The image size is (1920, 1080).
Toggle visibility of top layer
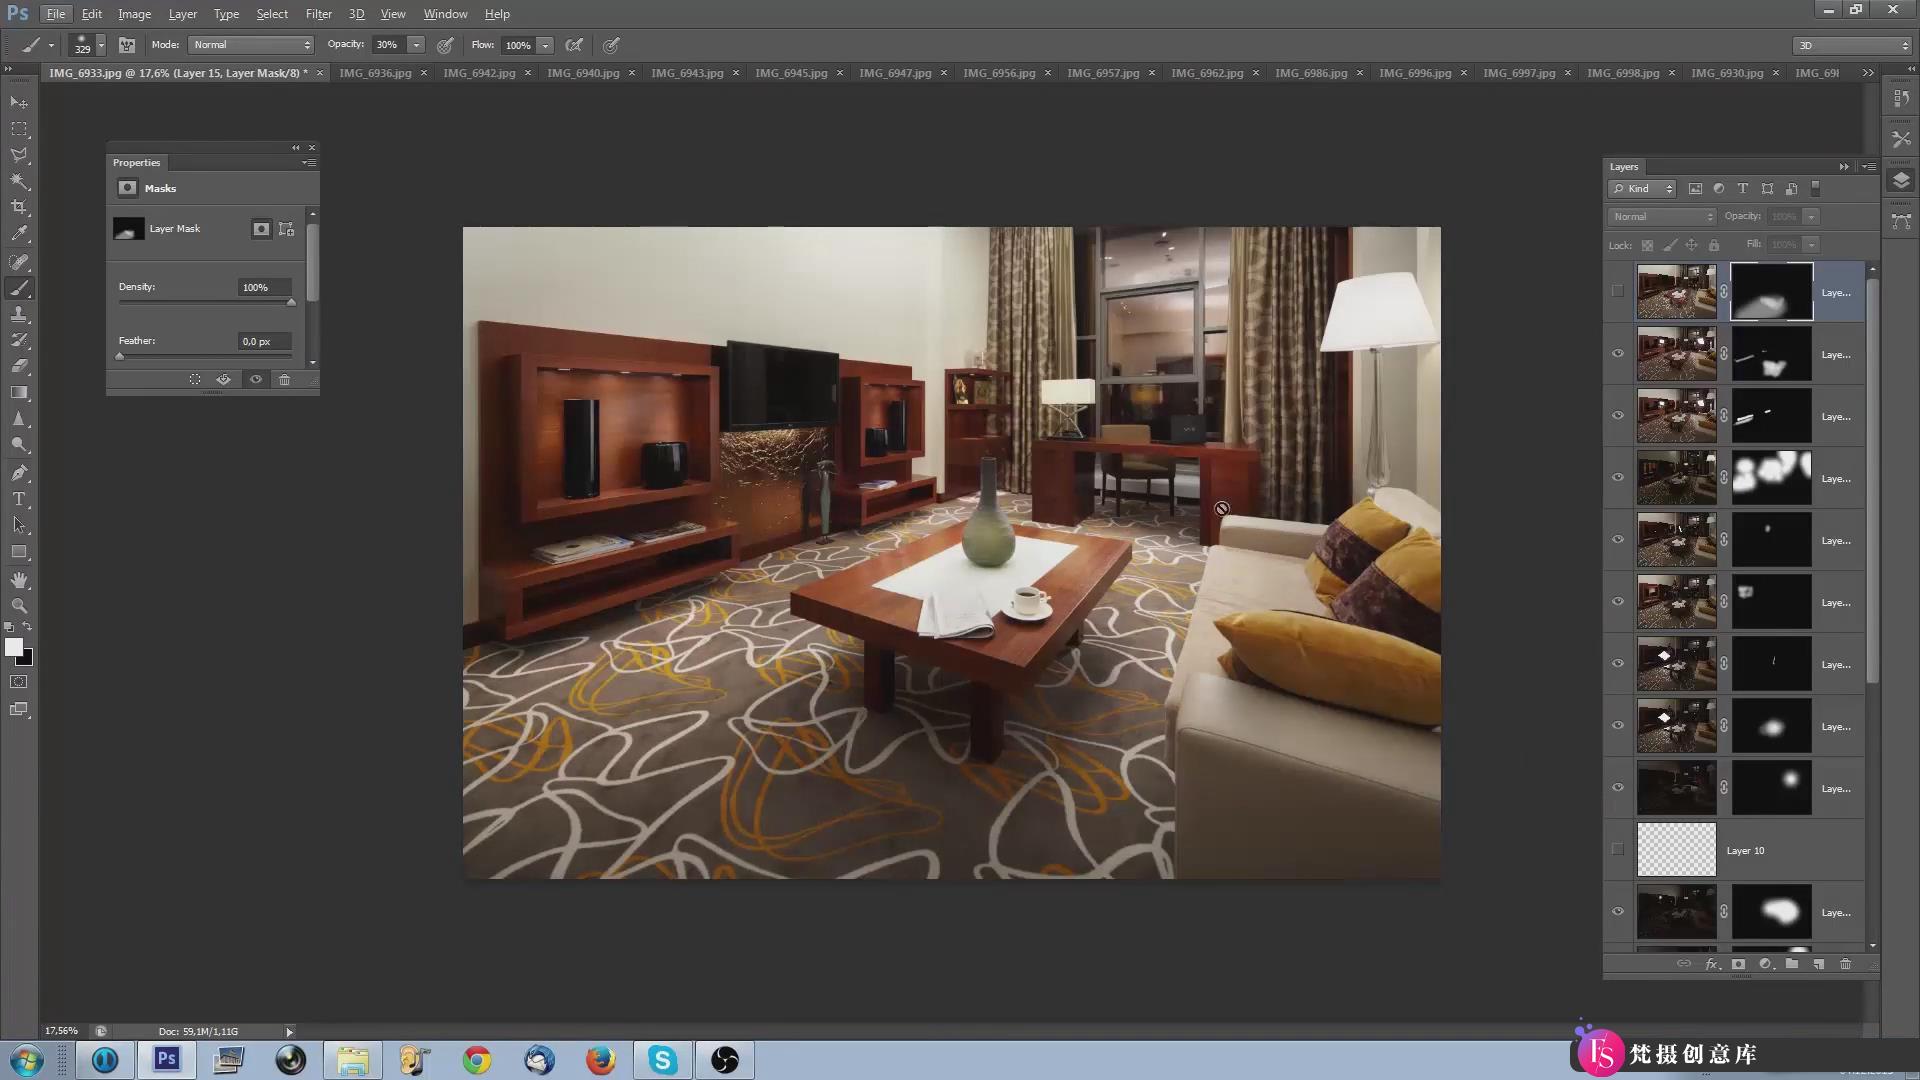point(1618,290)
